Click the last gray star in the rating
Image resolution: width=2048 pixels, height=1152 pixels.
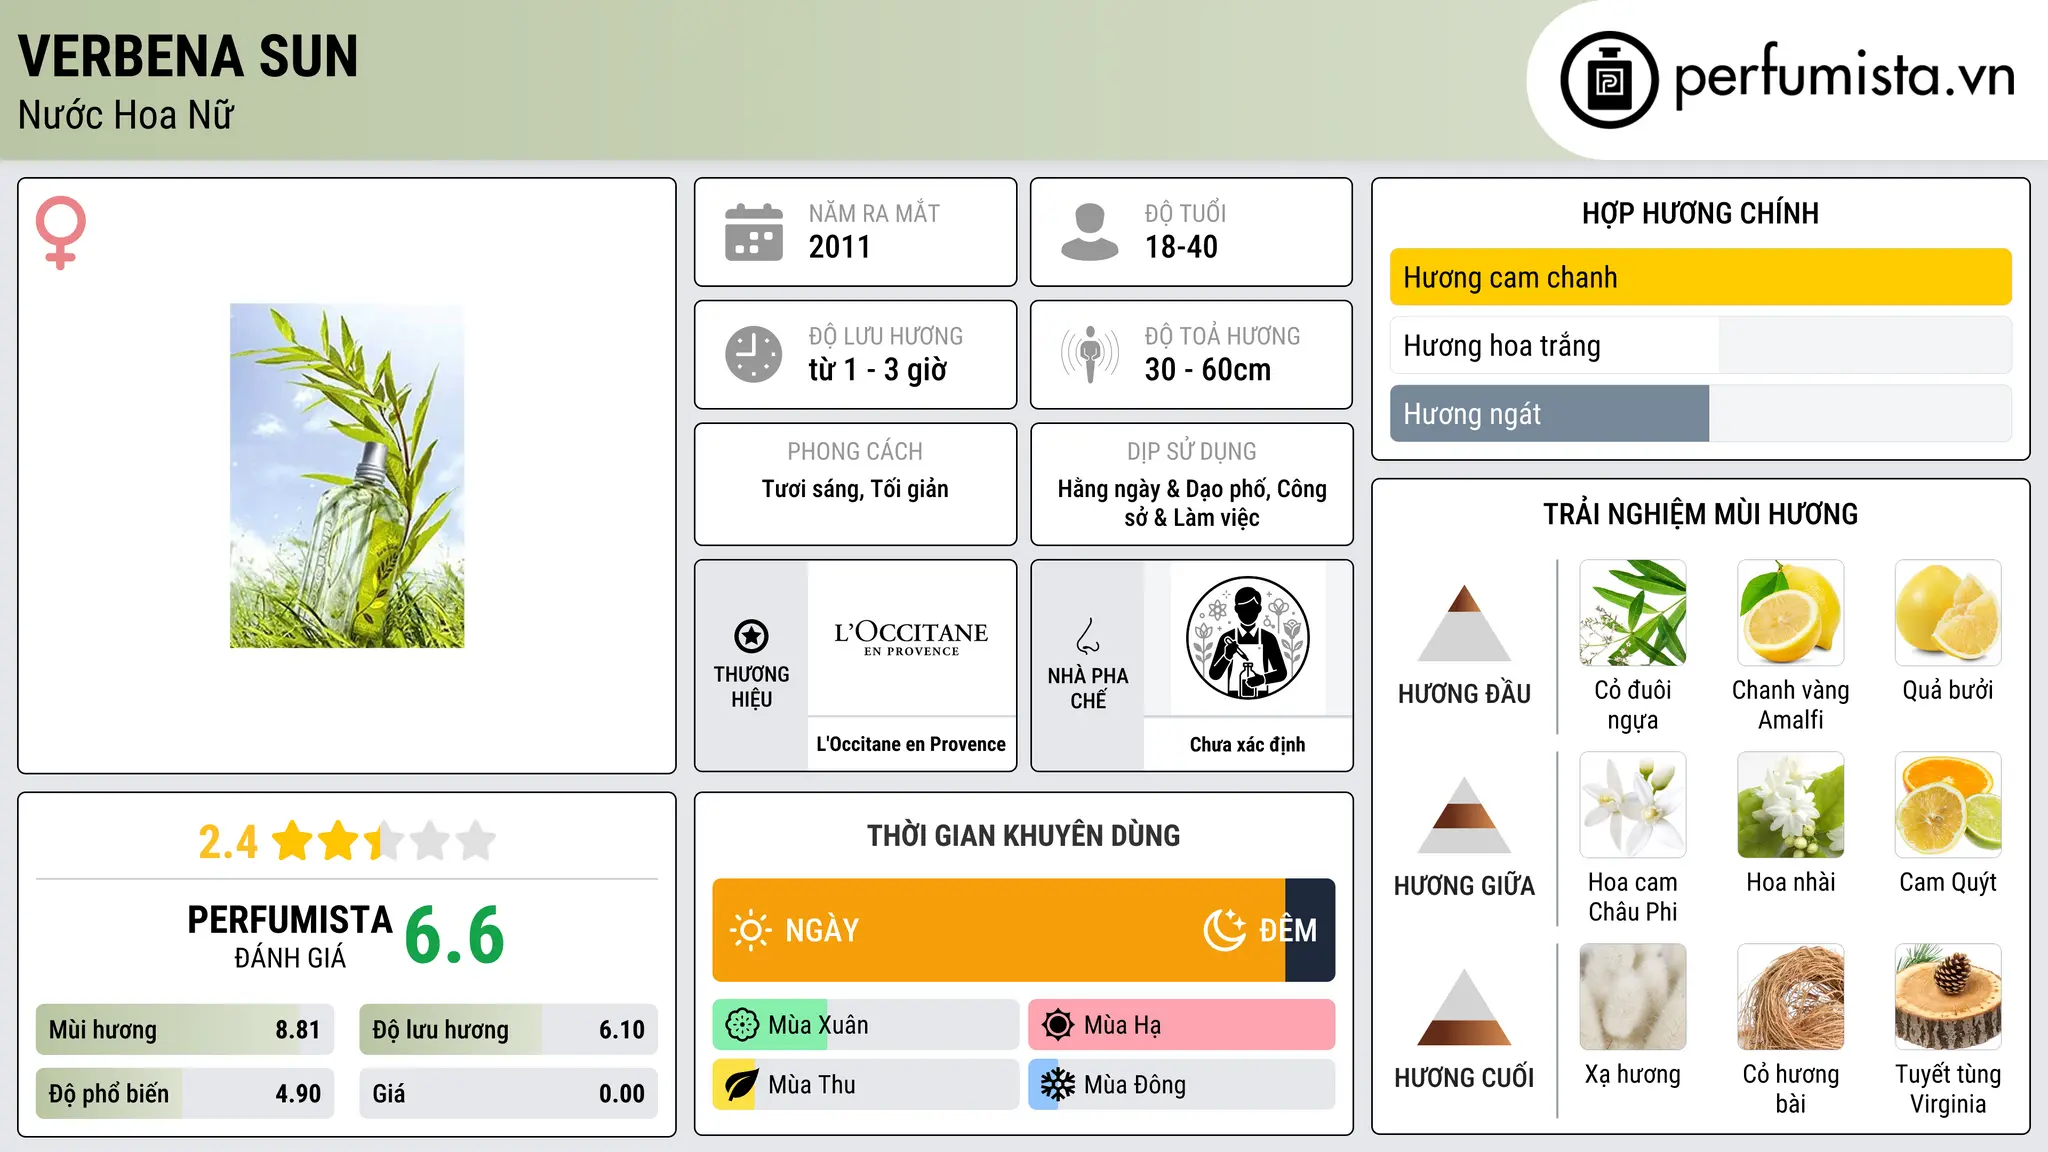[x=476, y=841]
